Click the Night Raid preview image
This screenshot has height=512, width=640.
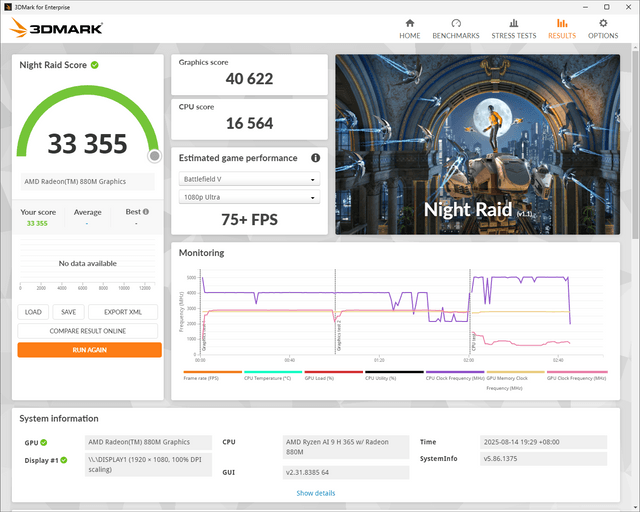coord(478,145)
